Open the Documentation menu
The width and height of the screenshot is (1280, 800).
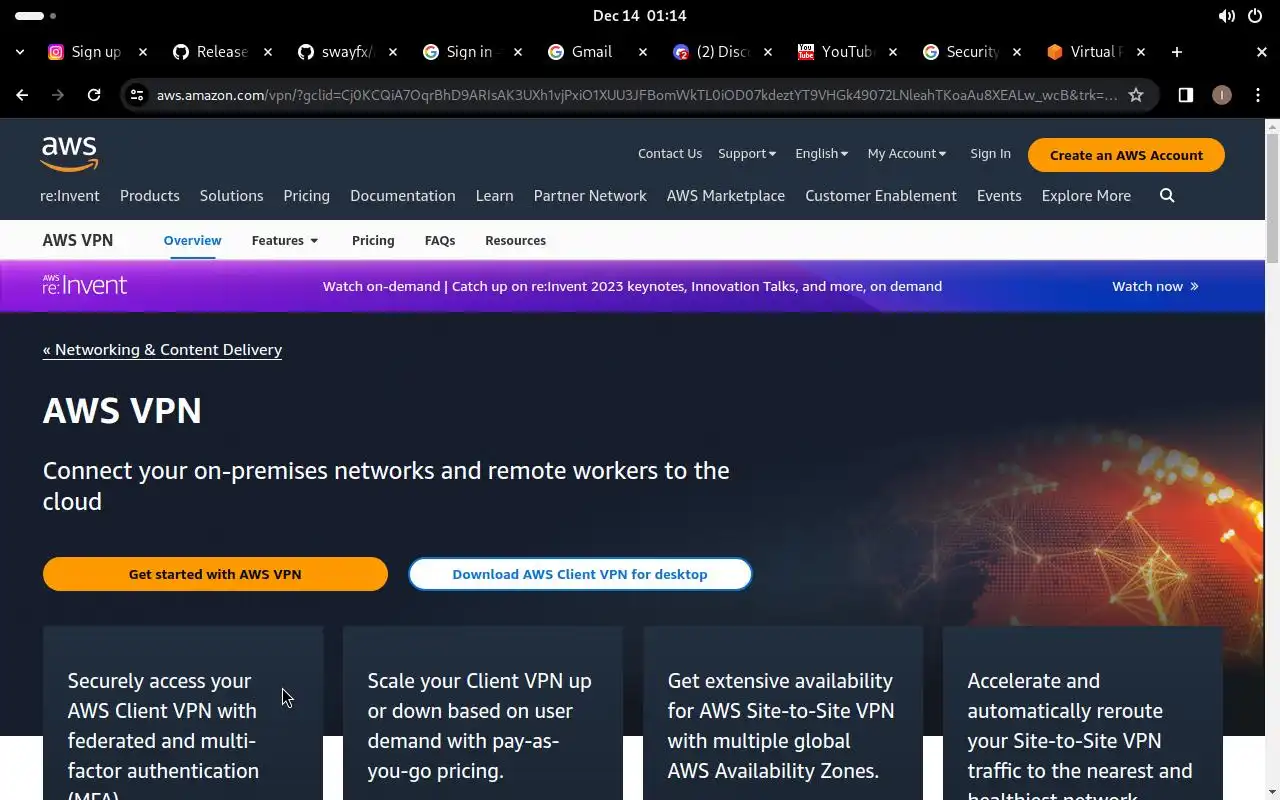point(403,196)
